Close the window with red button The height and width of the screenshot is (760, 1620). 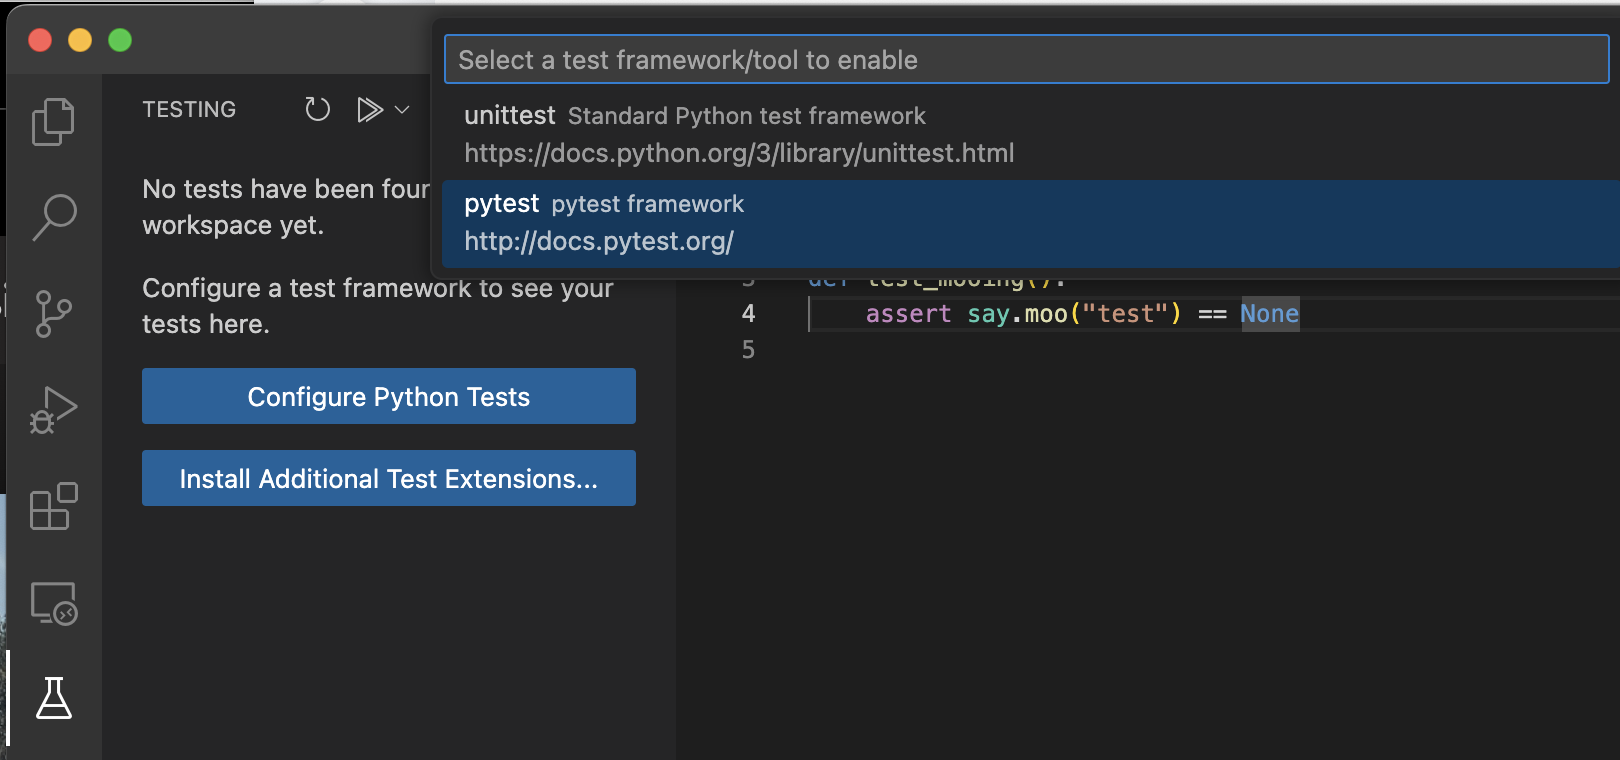pyautogui.click(x=40, y=40)
